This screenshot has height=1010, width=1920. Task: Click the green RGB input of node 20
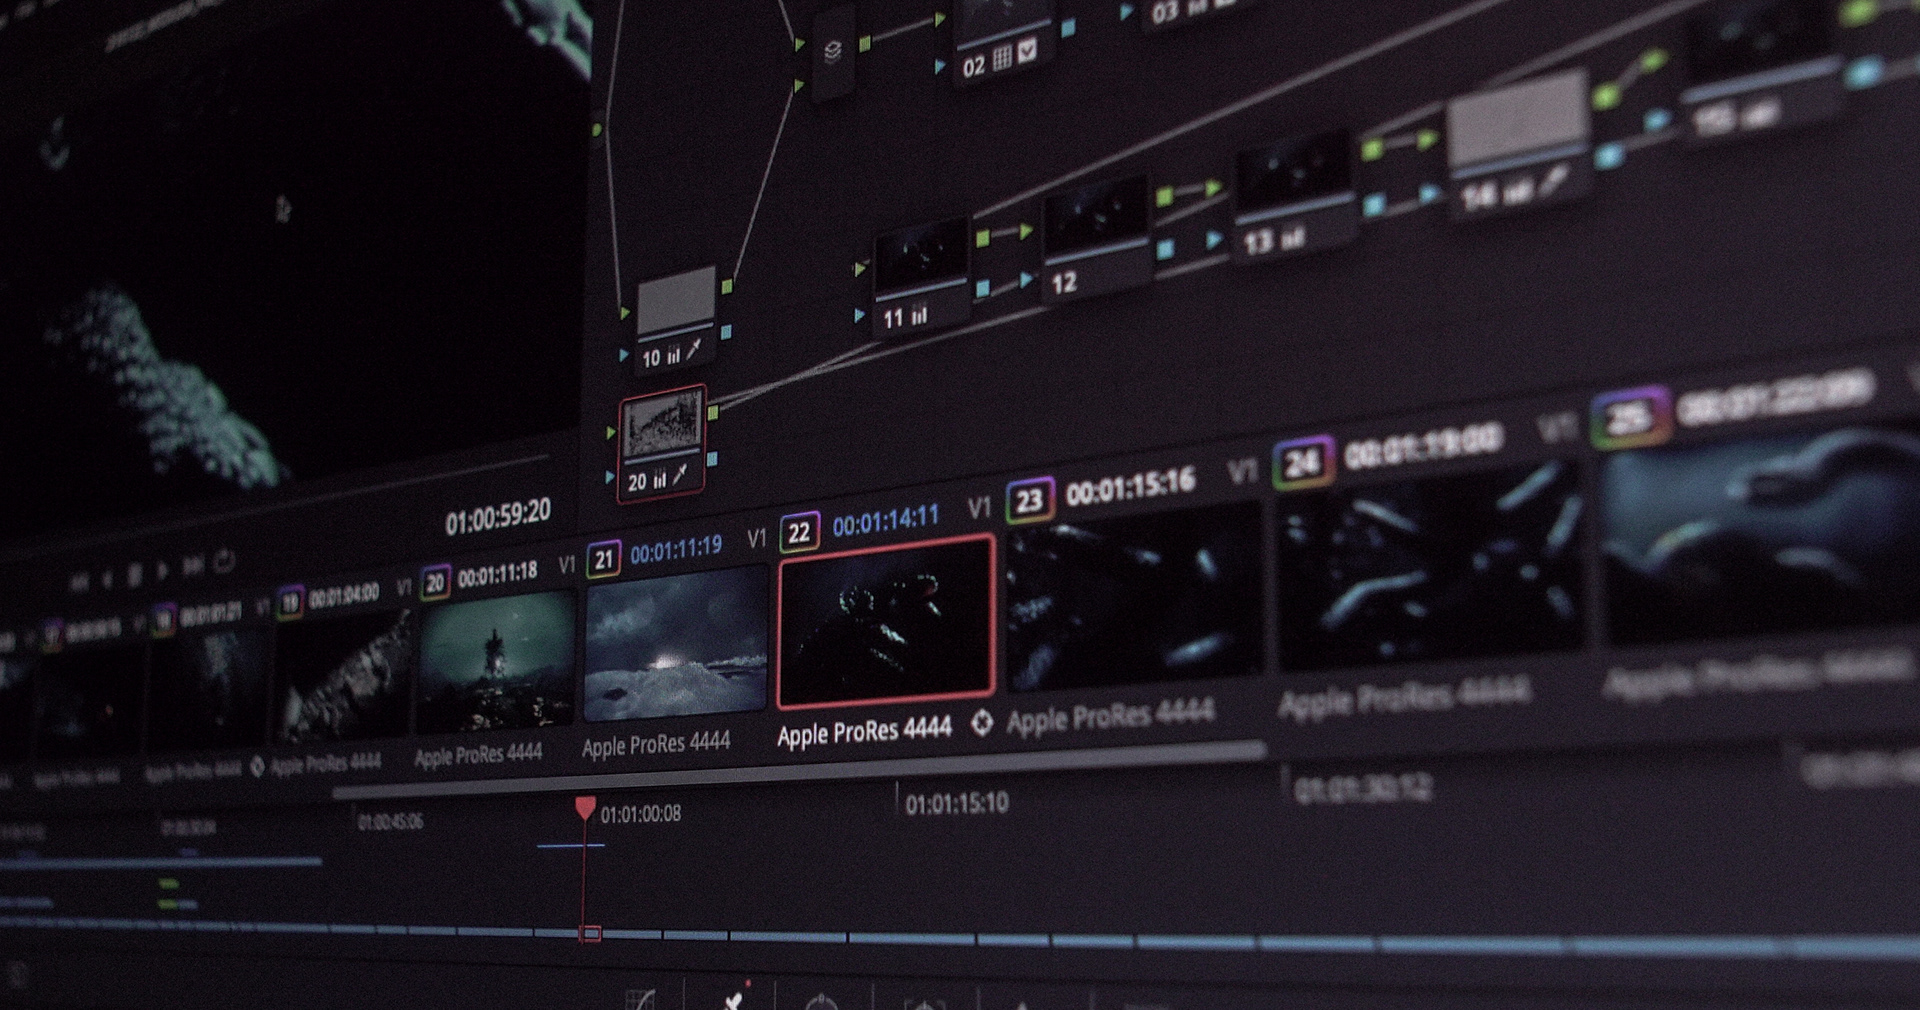pos(611,433)
